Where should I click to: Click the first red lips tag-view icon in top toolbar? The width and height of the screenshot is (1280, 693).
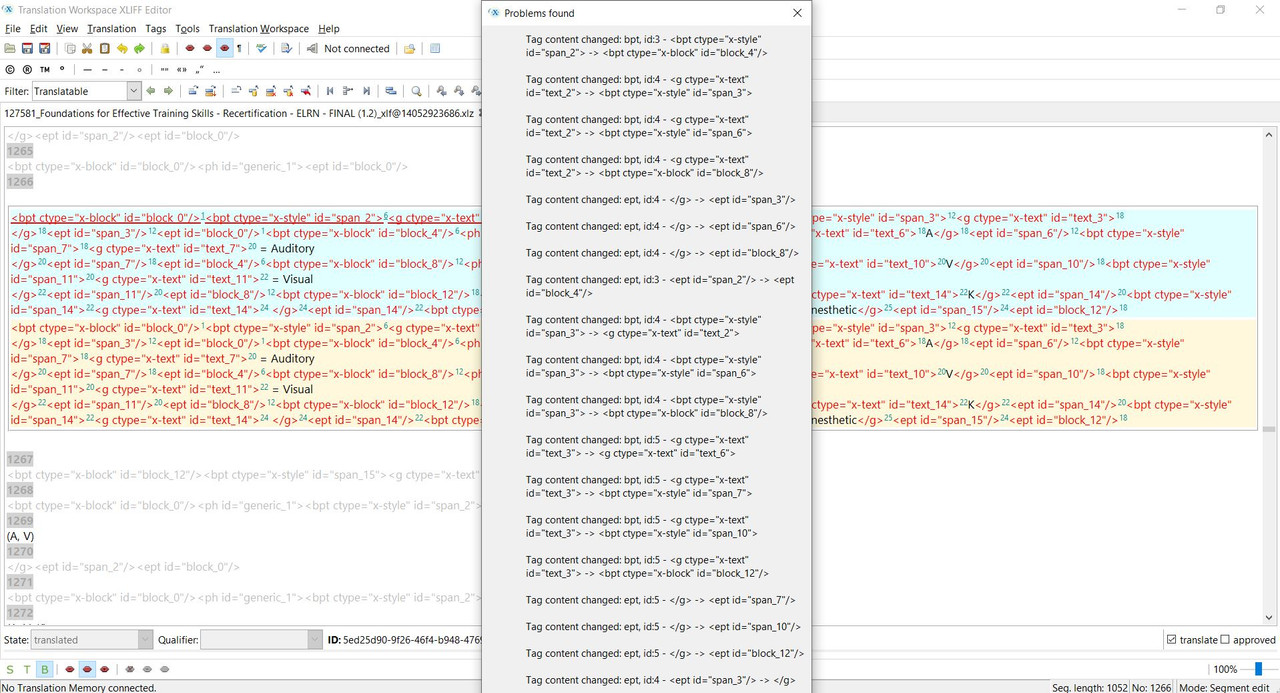pyautogui.click(x=190, y=48)
